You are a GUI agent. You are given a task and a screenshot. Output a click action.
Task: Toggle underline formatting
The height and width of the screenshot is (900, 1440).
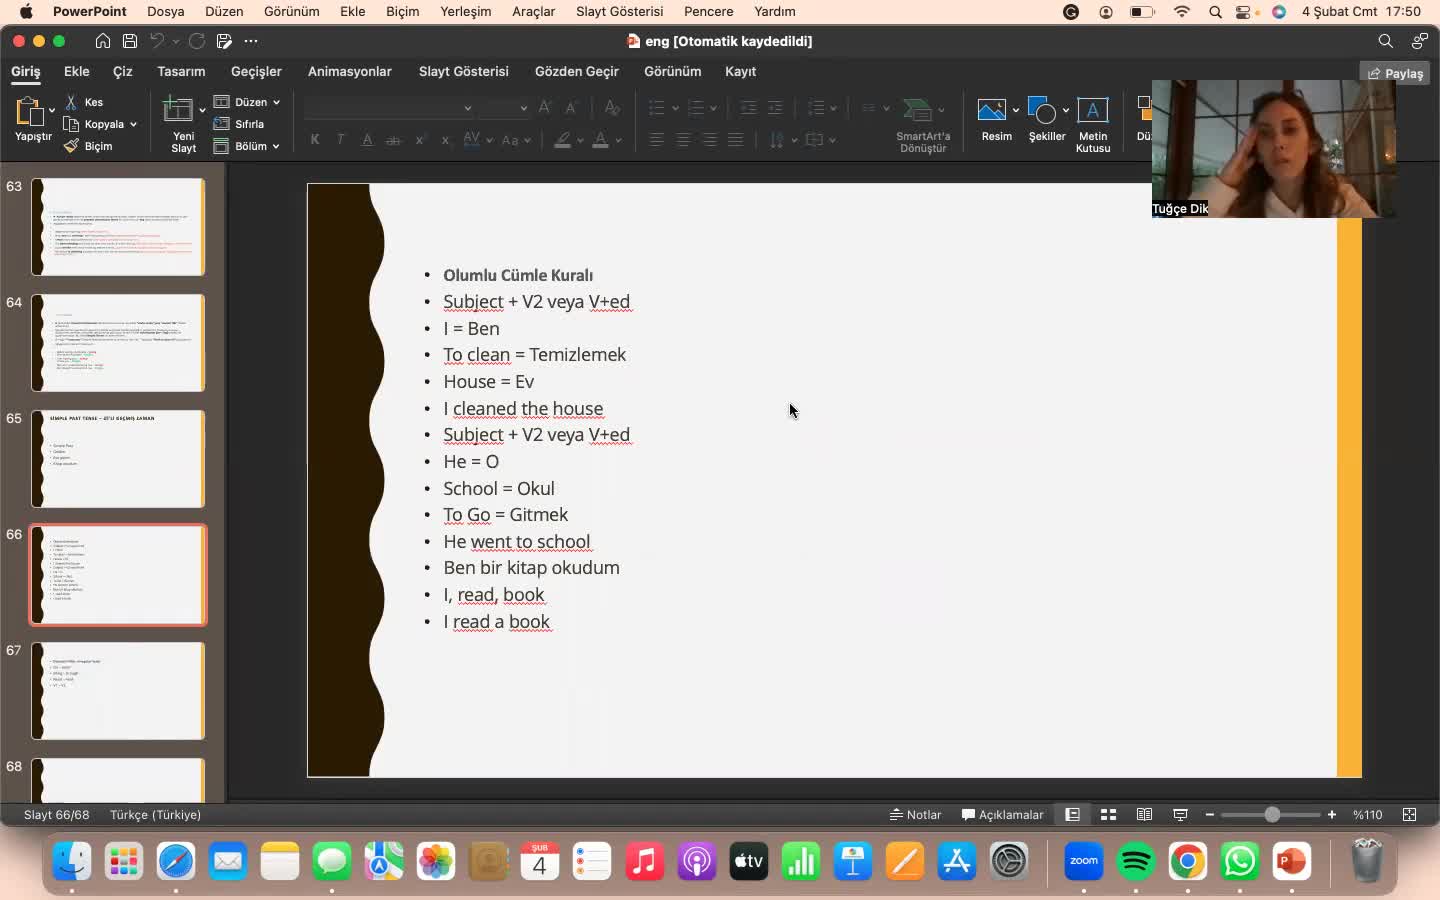367,140
